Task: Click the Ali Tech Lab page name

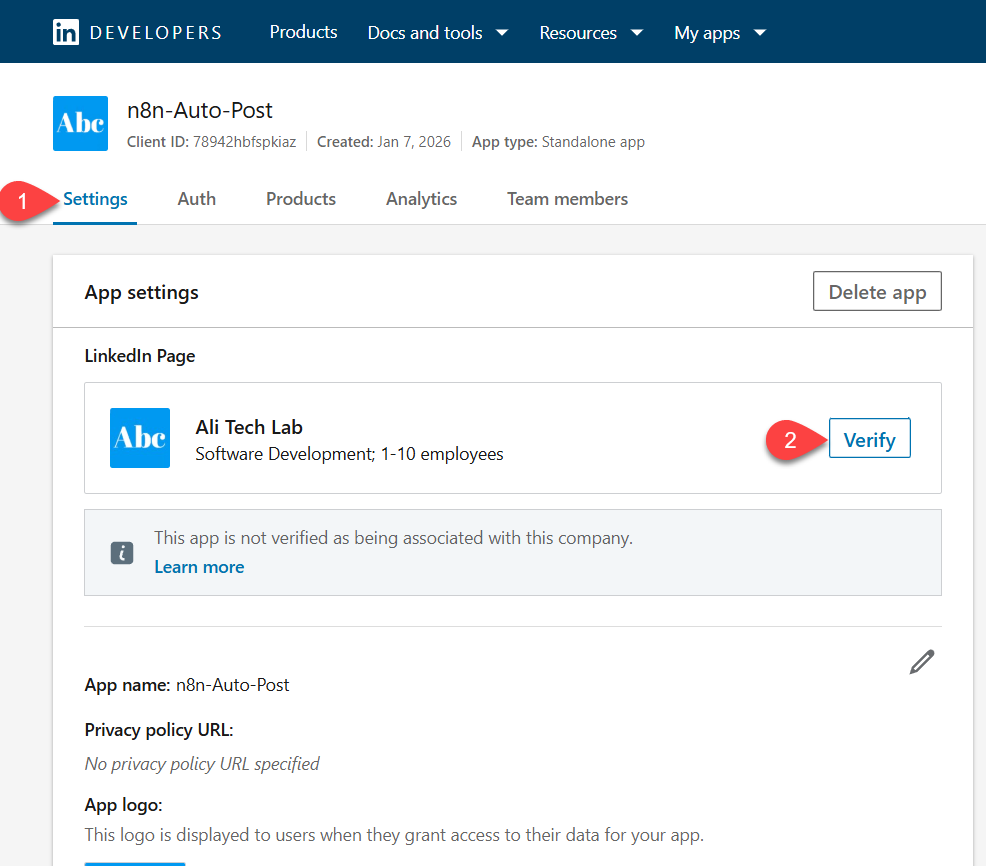Action: click(x=248, y=427)
